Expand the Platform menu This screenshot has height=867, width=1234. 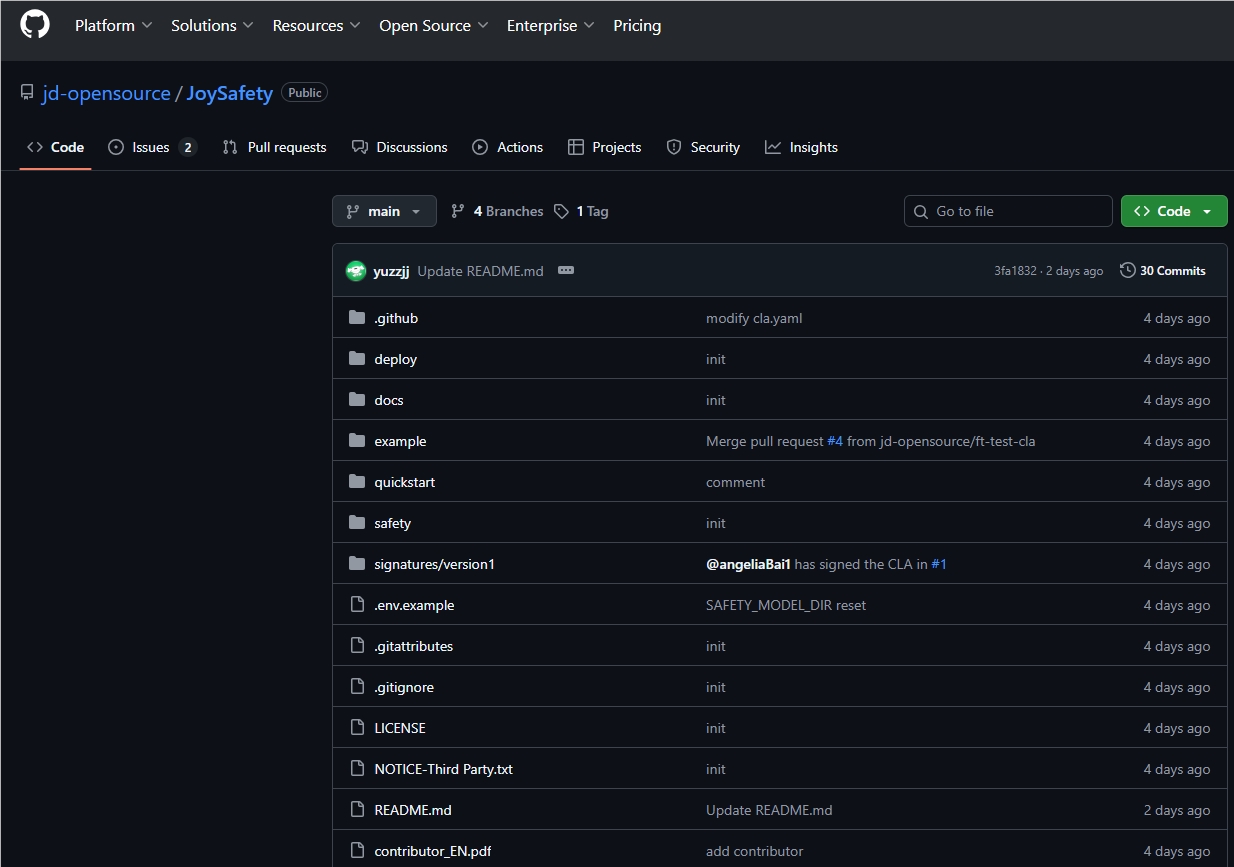point(113,26)
